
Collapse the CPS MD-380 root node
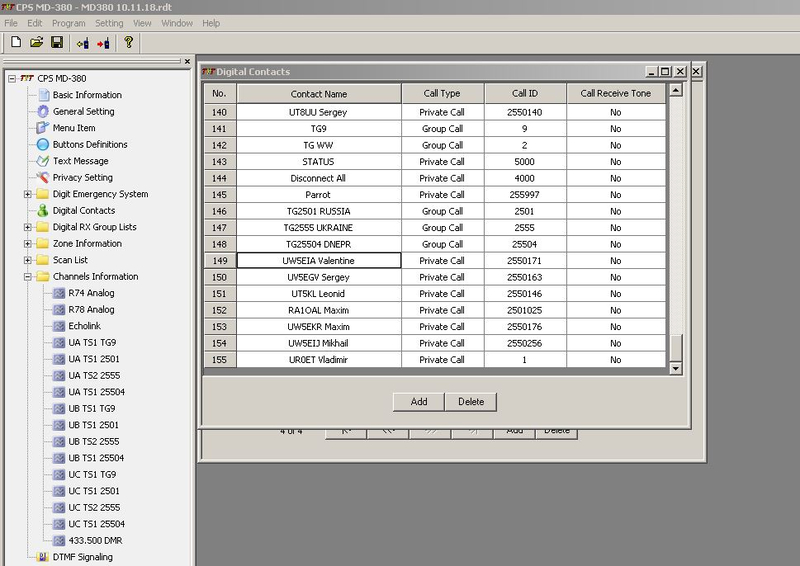[x=12, y=79]
